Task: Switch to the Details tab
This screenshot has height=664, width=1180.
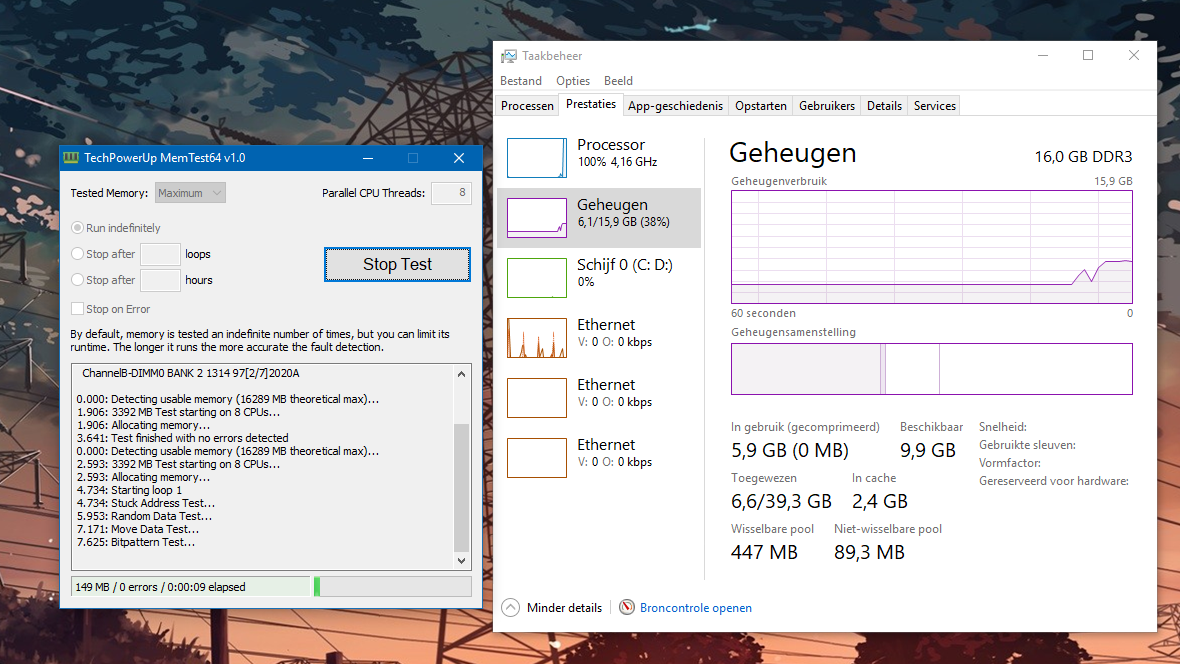Action: 884,105
